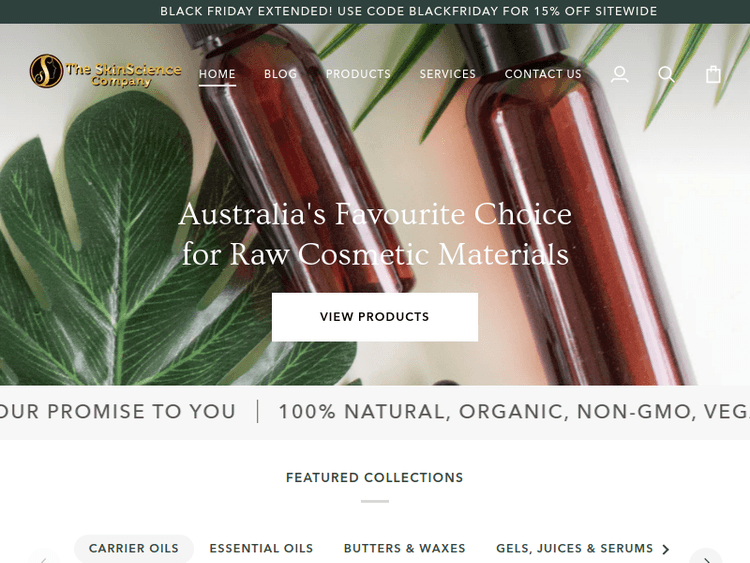
Task: Switch to Gels, Juices & Serums tab
Action: click(x=574, y=548)
